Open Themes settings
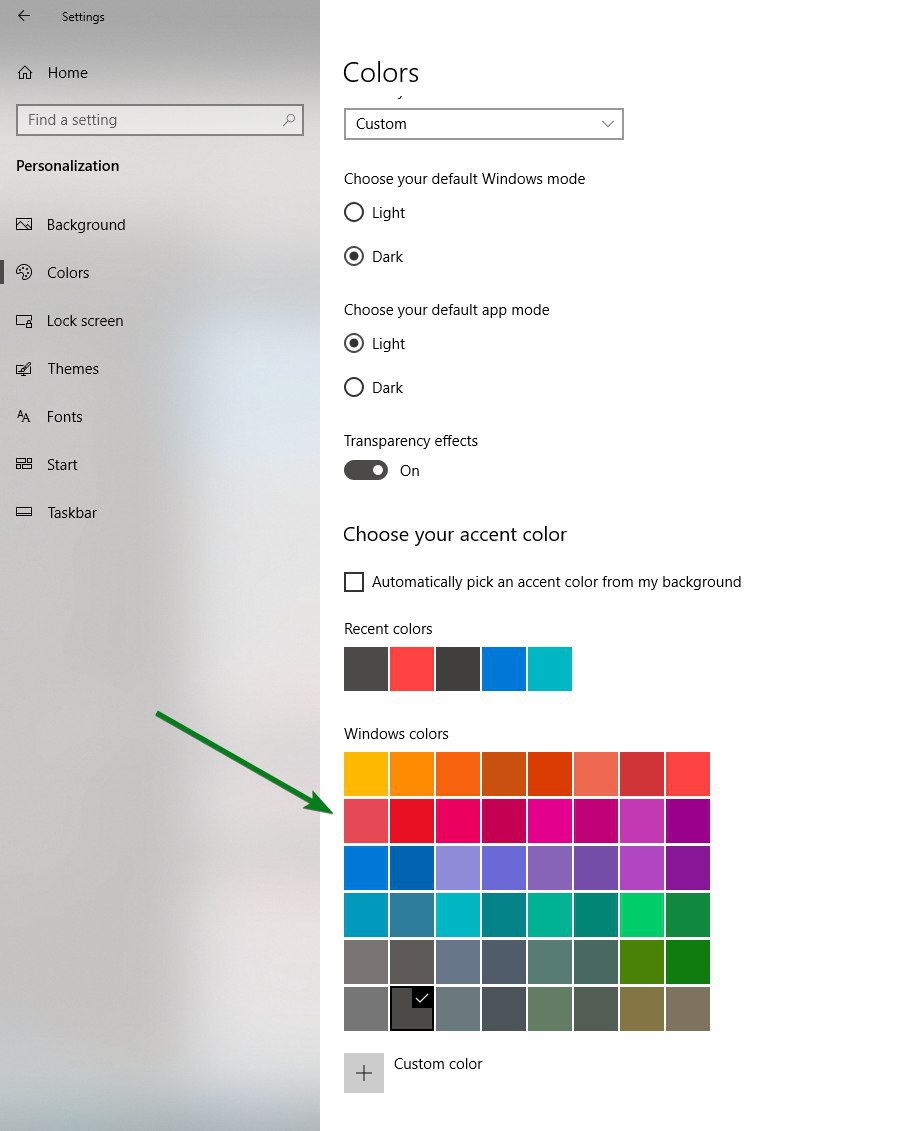Image resolution: width=909 pixels, height=1131 pixels. [73, 369]
